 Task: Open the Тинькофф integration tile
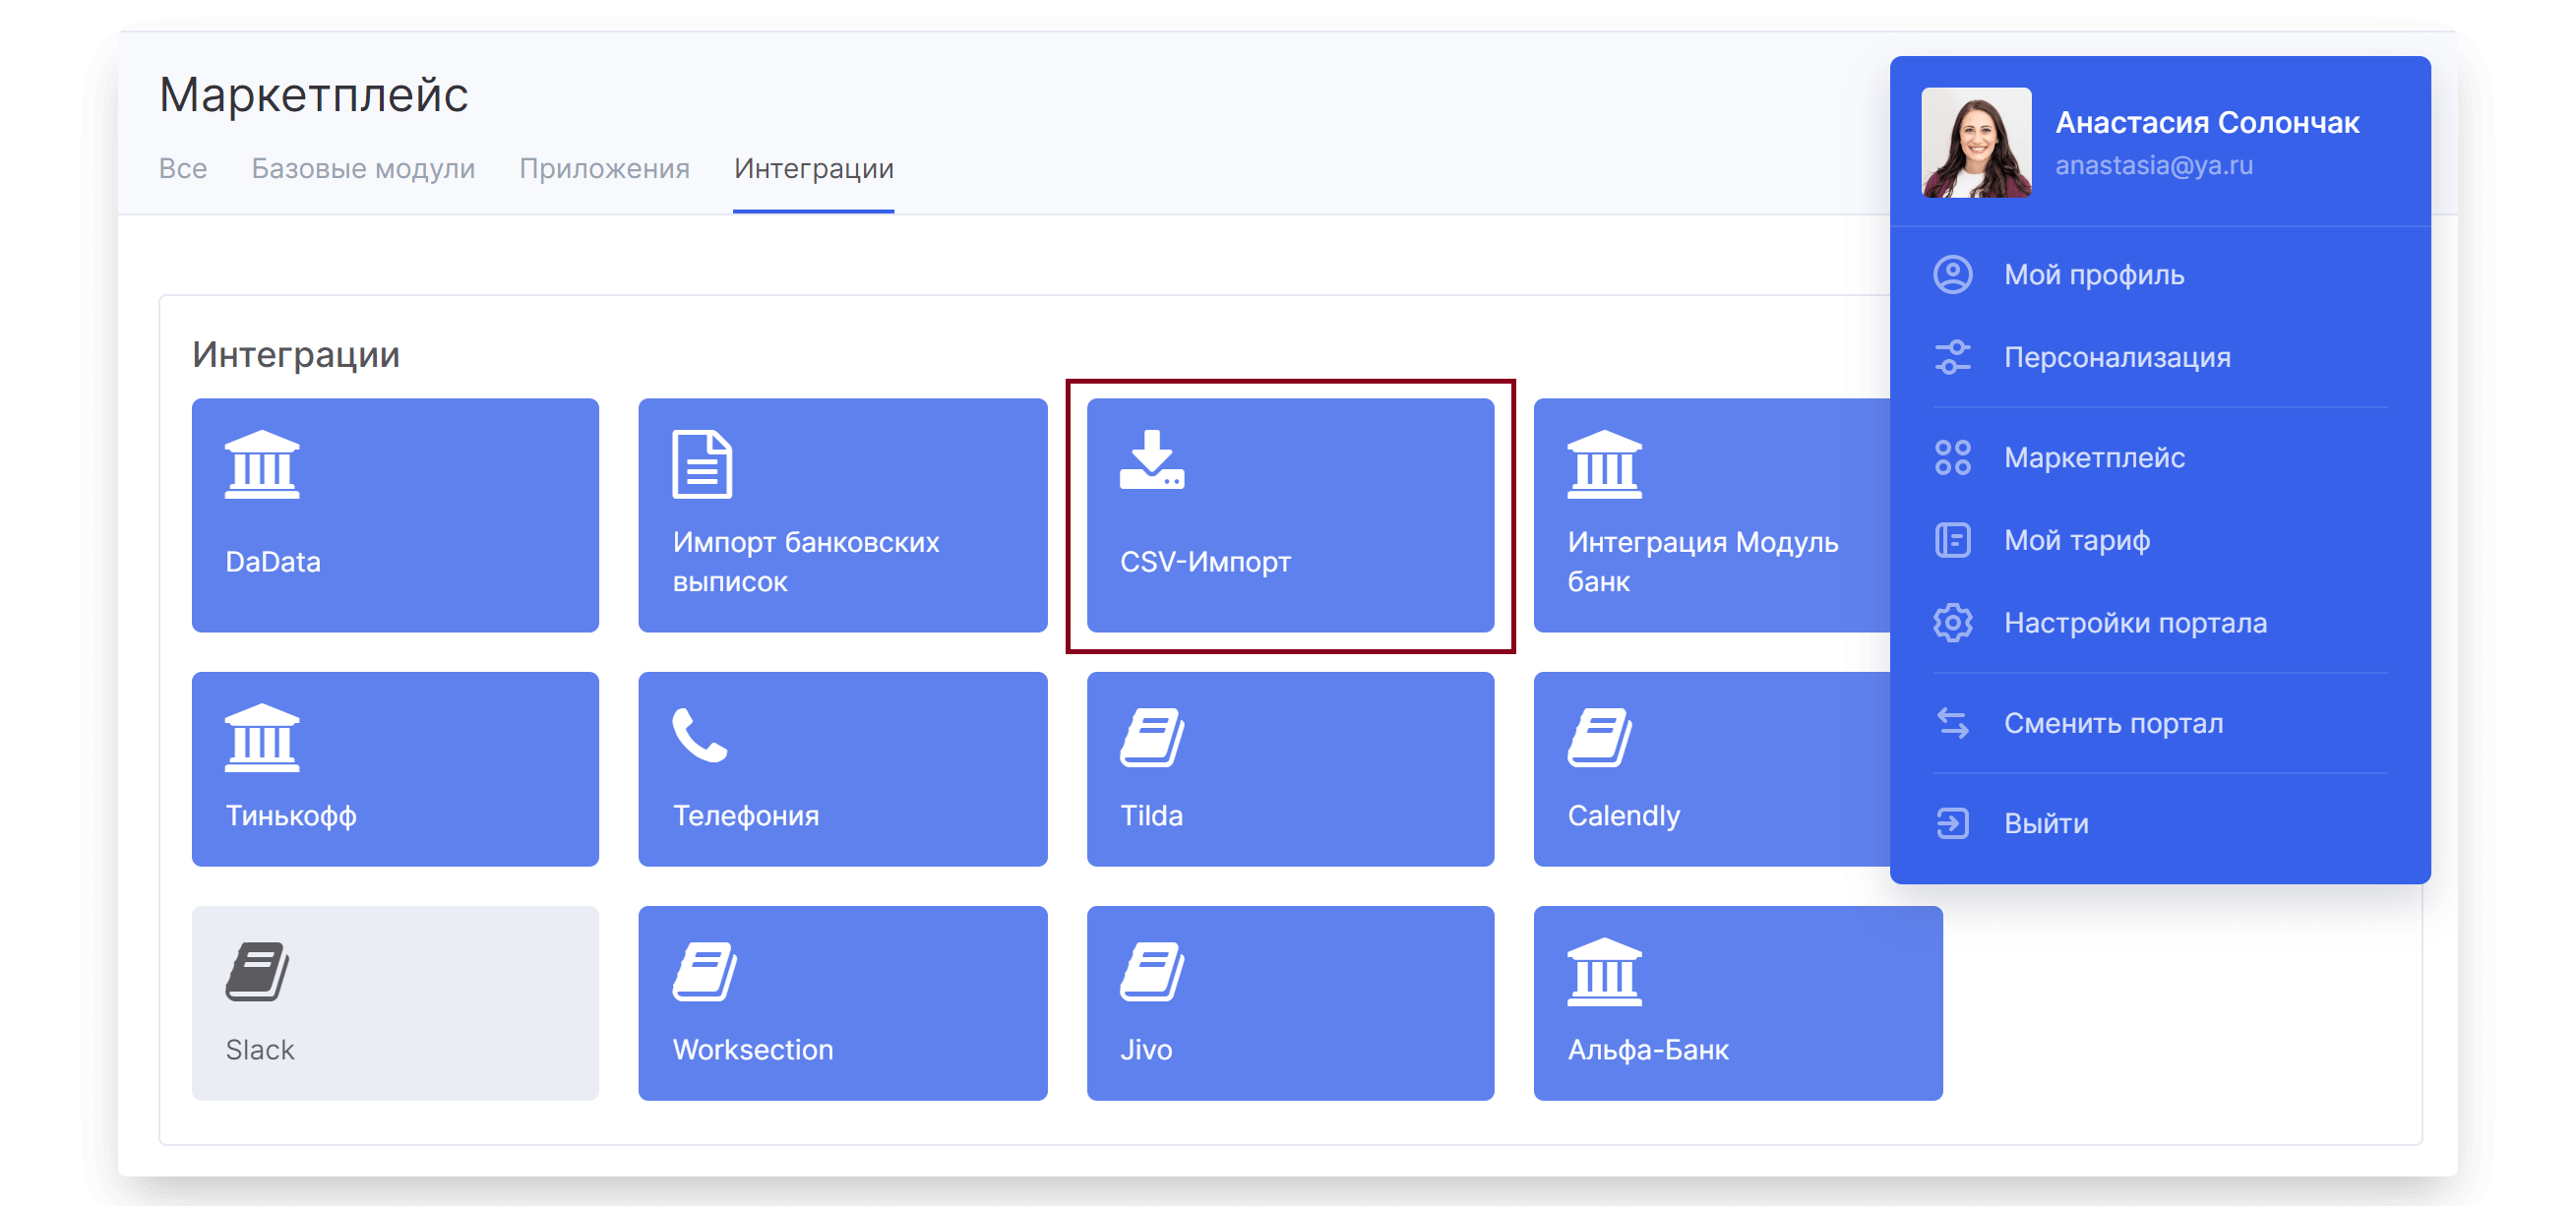pos(395,769)
